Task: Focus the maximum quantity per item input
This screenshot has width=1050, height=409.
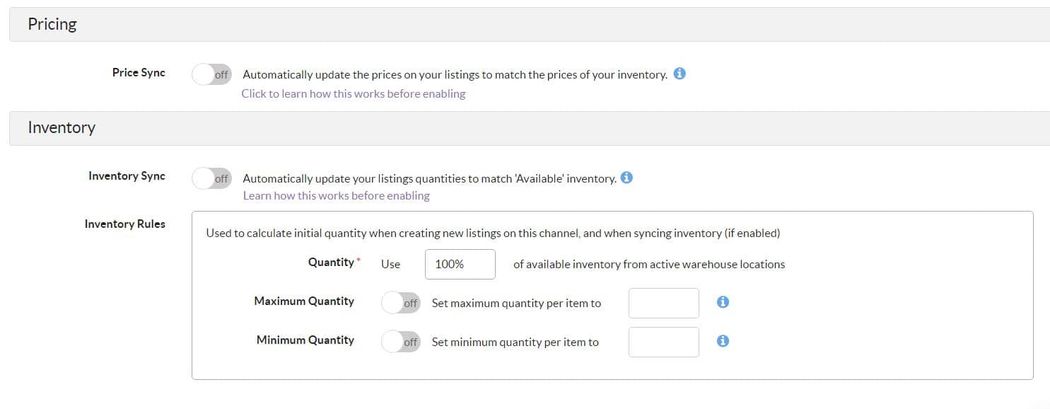Action: click(x=663, y=302)
